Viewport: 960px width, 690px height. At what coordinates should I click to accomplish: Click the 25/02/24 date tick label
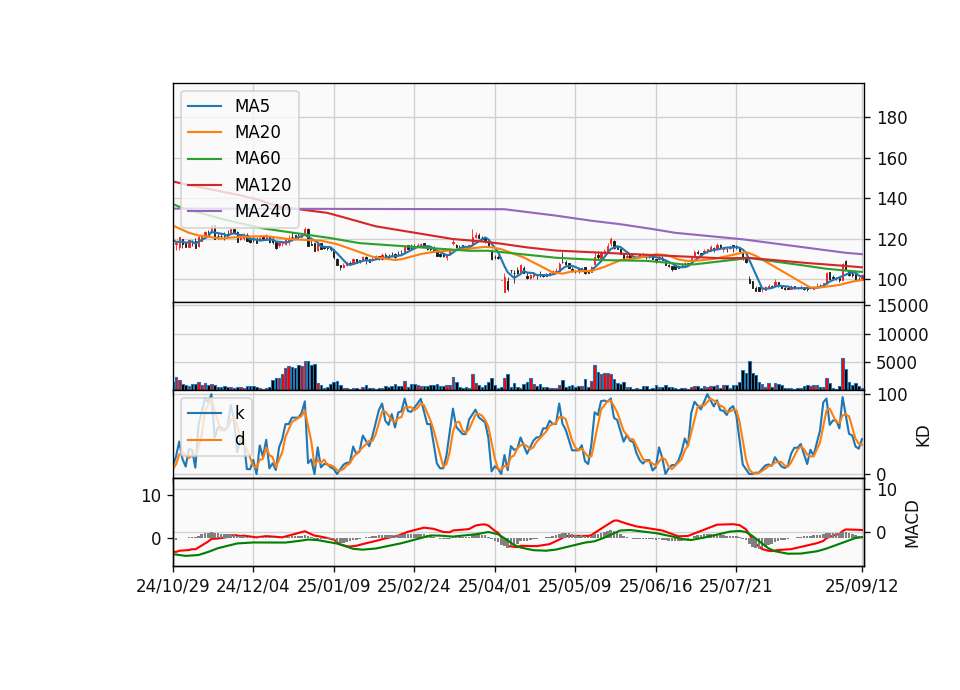[x=414, y=587]
